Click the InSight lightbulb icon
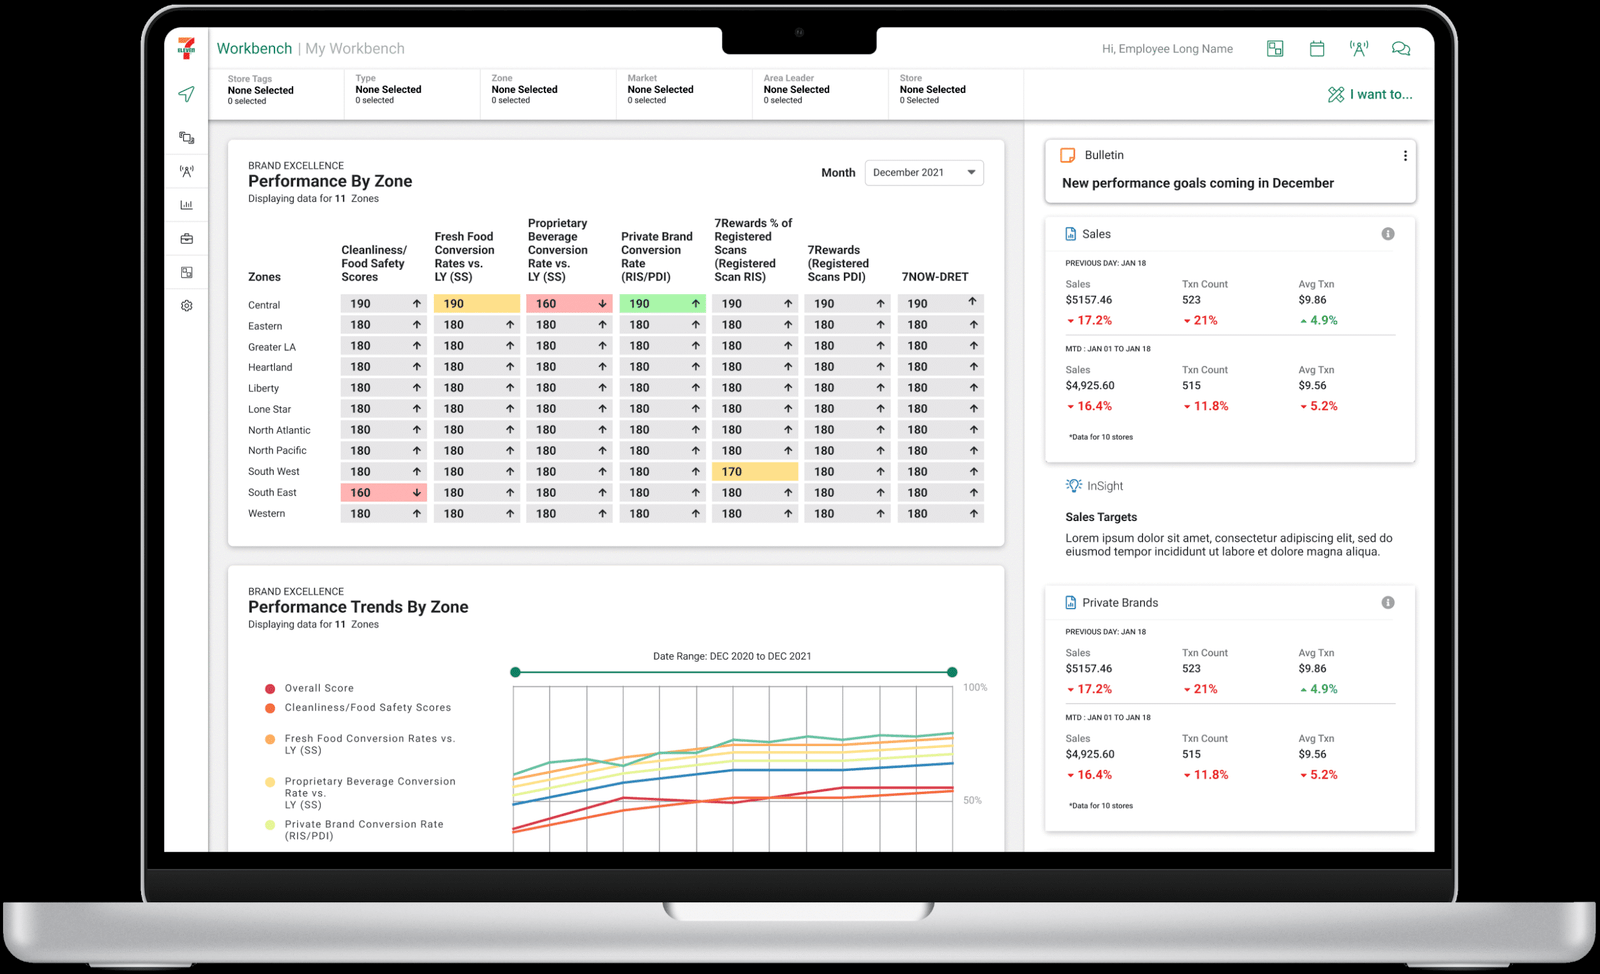 (x=1074, y=486)
